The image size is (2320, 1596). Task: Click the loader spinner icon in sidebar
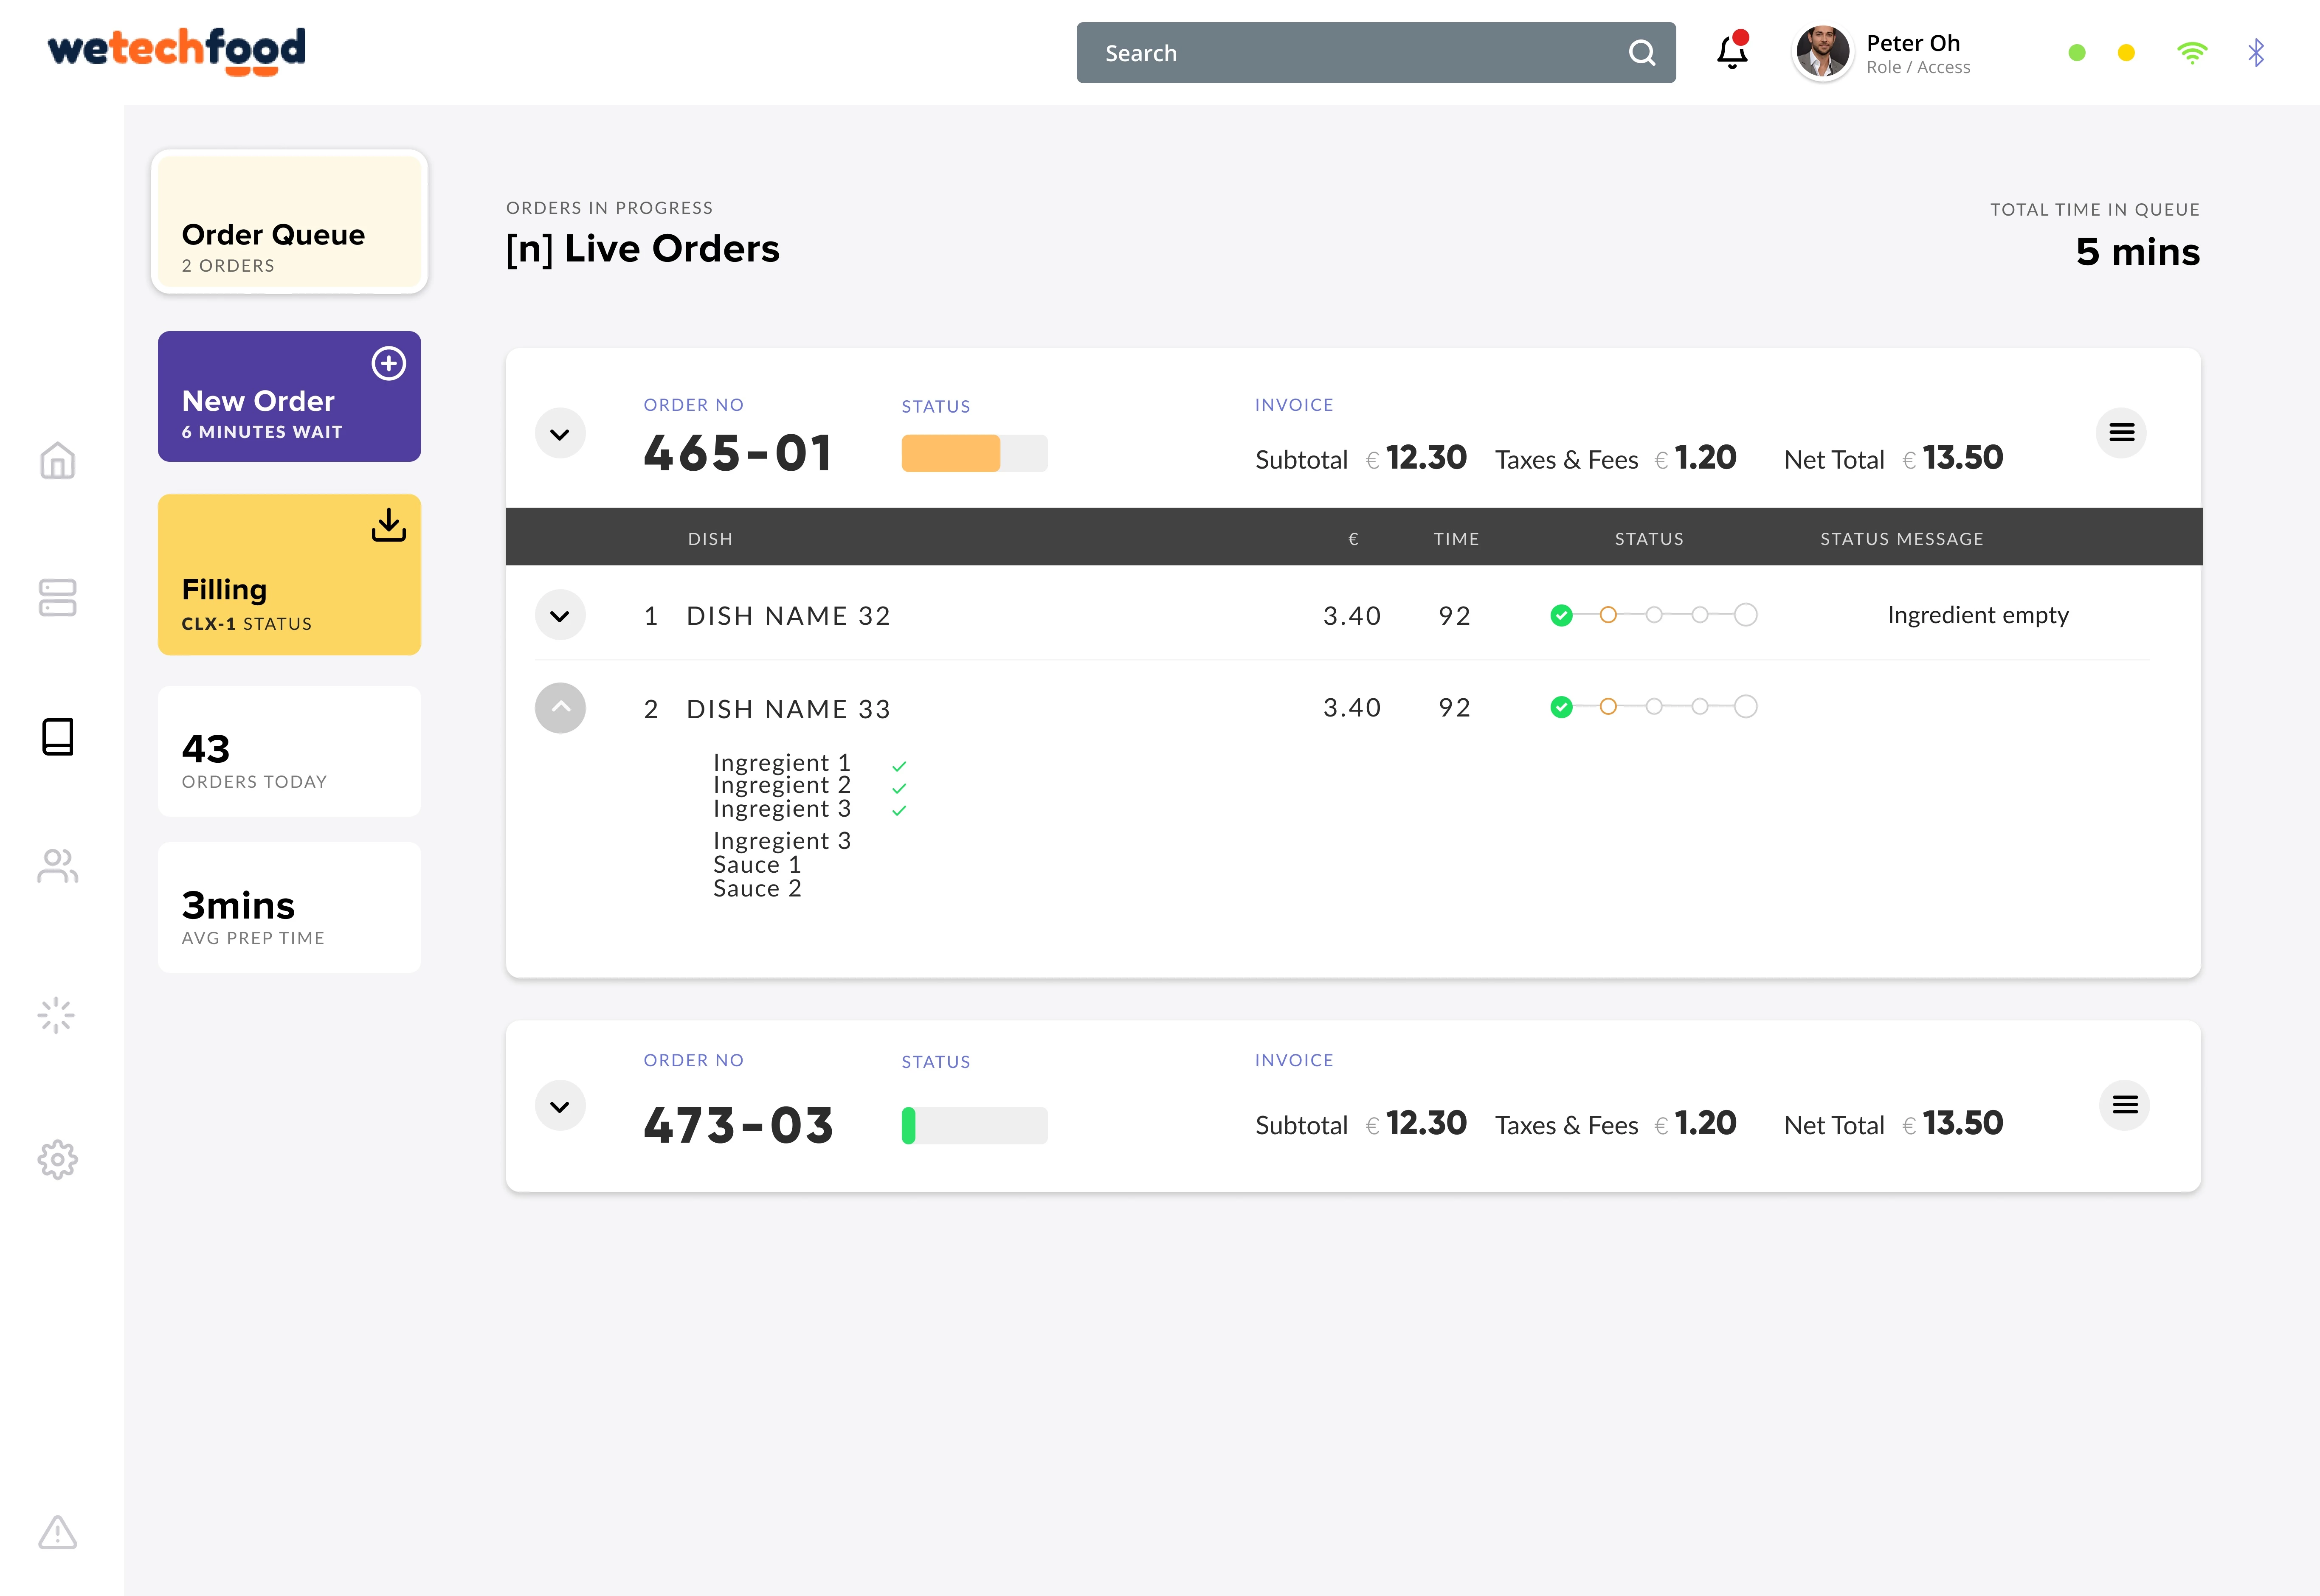click(56, 1015)
